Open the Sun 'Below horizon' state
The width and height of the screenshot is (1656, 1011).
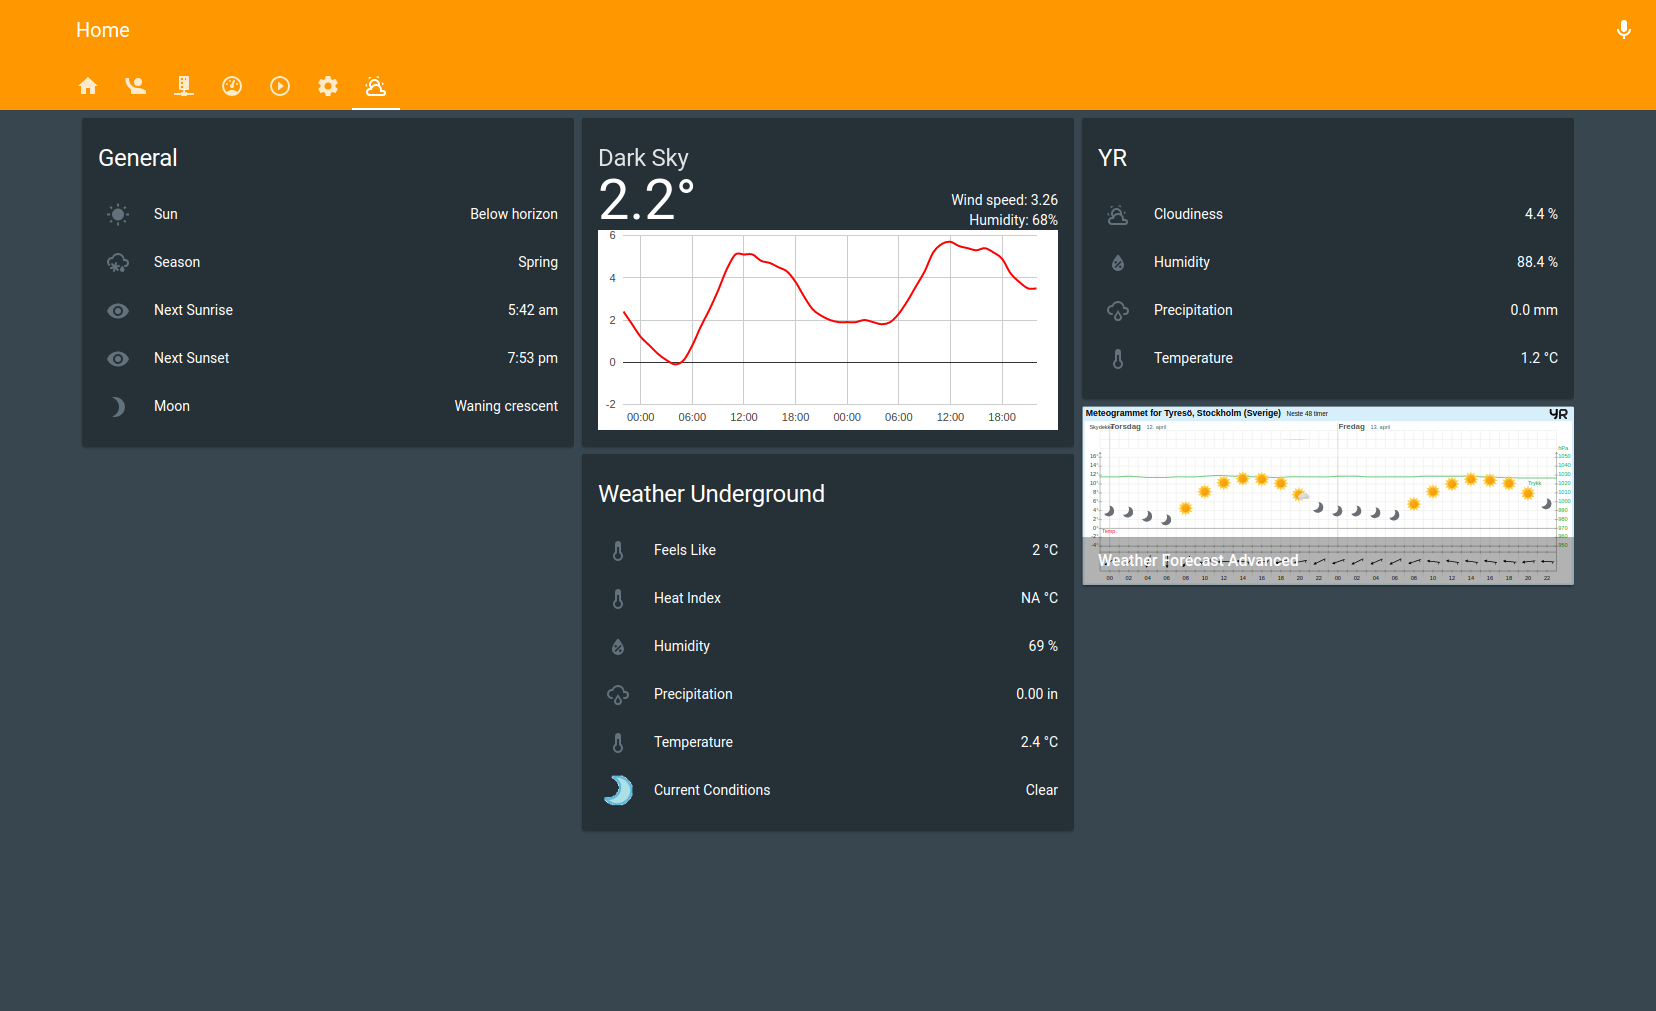(x=514, y=214)
